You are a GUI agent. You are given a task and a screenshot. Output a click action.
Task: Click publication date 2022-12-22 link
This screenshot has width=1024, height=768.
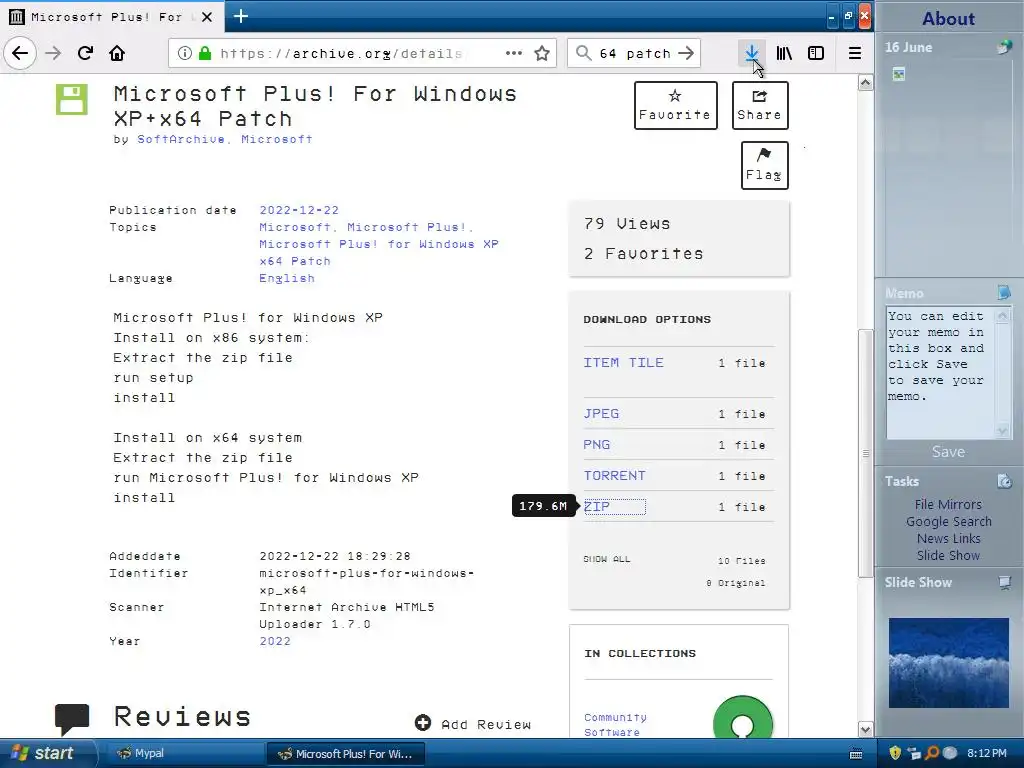tap(299, 210)
